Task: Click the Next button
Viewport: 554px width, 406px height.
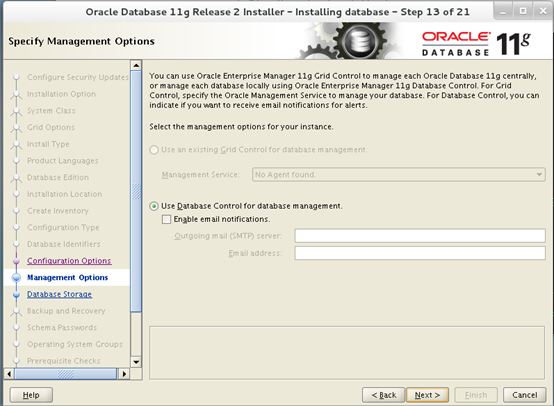Action: pos(428,395)
